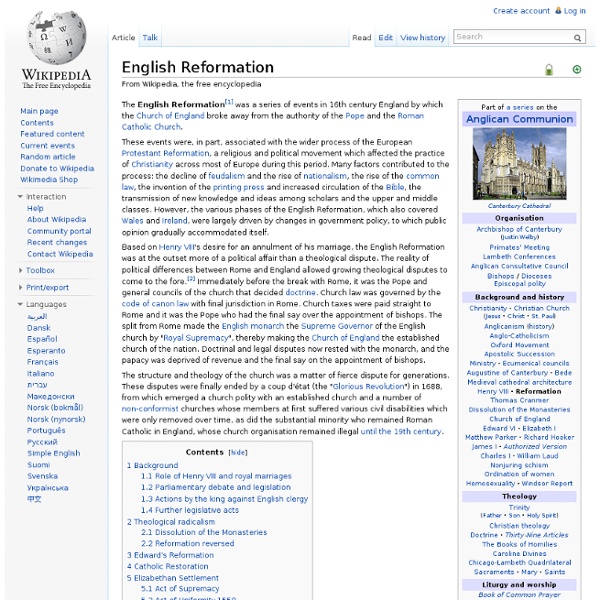The image size is (600, 600).
Task: Open the Help link
Action: click(x=35, y=208)
